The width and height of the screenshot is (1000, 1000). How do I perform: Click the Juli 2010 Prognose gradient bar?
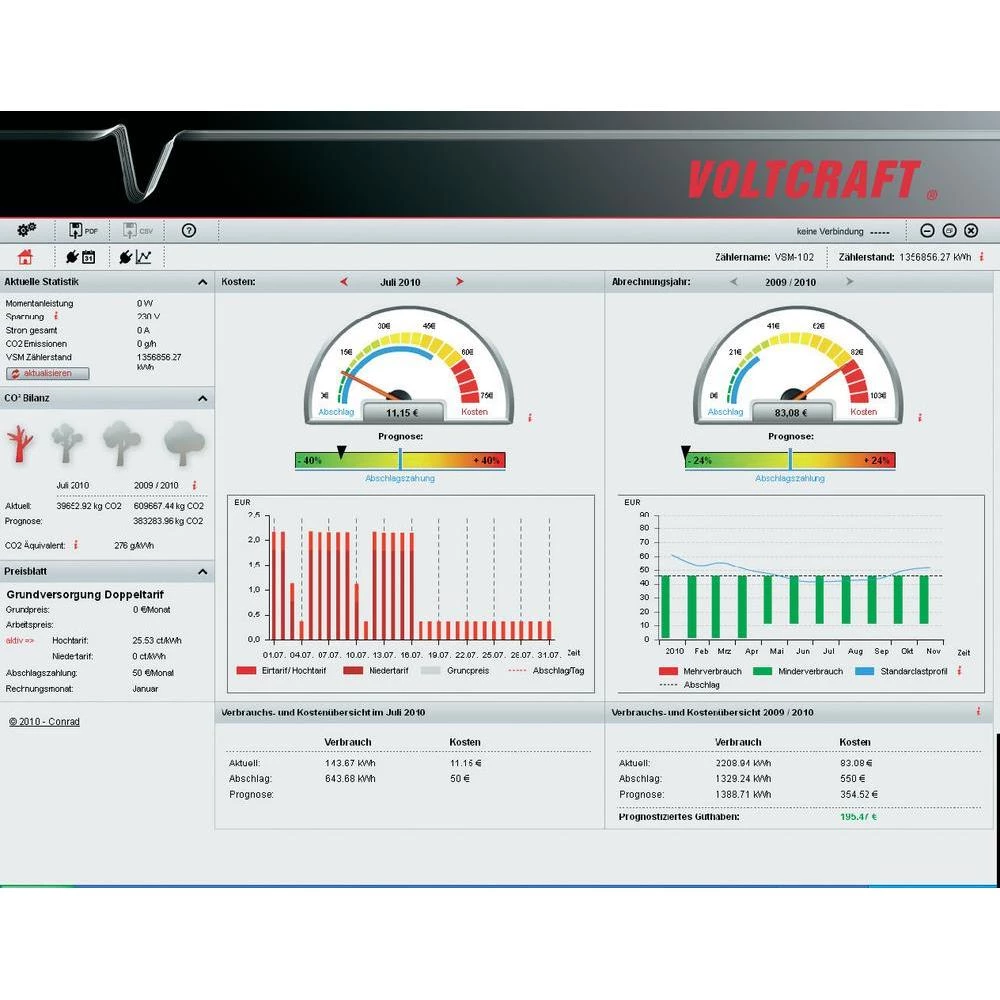coord(400,460)
